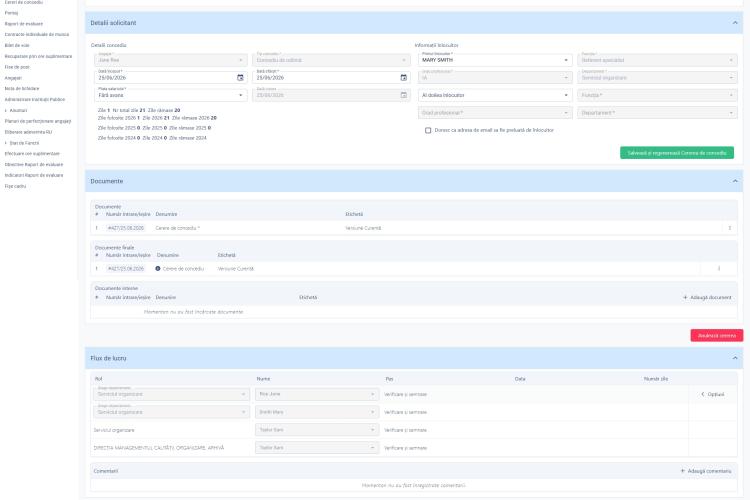
Task: Open Pontaj in the sidebar
Action: [11, 13]
